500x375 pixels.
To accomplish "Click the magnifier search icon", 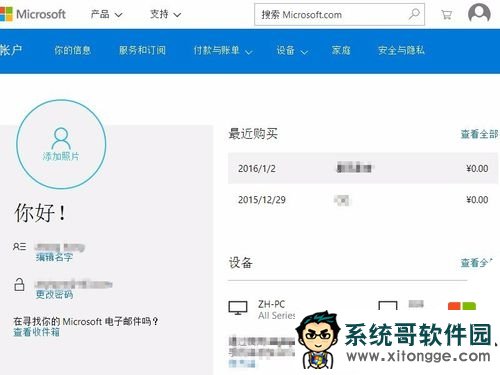I will pyautogui.click(x=414, y=14).
